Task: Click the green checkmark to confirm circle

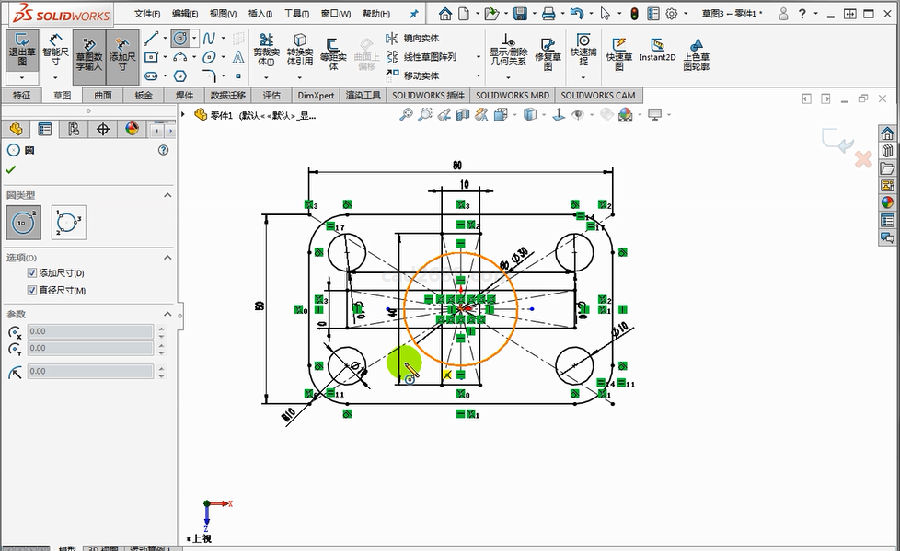Action: pos(11,169)
